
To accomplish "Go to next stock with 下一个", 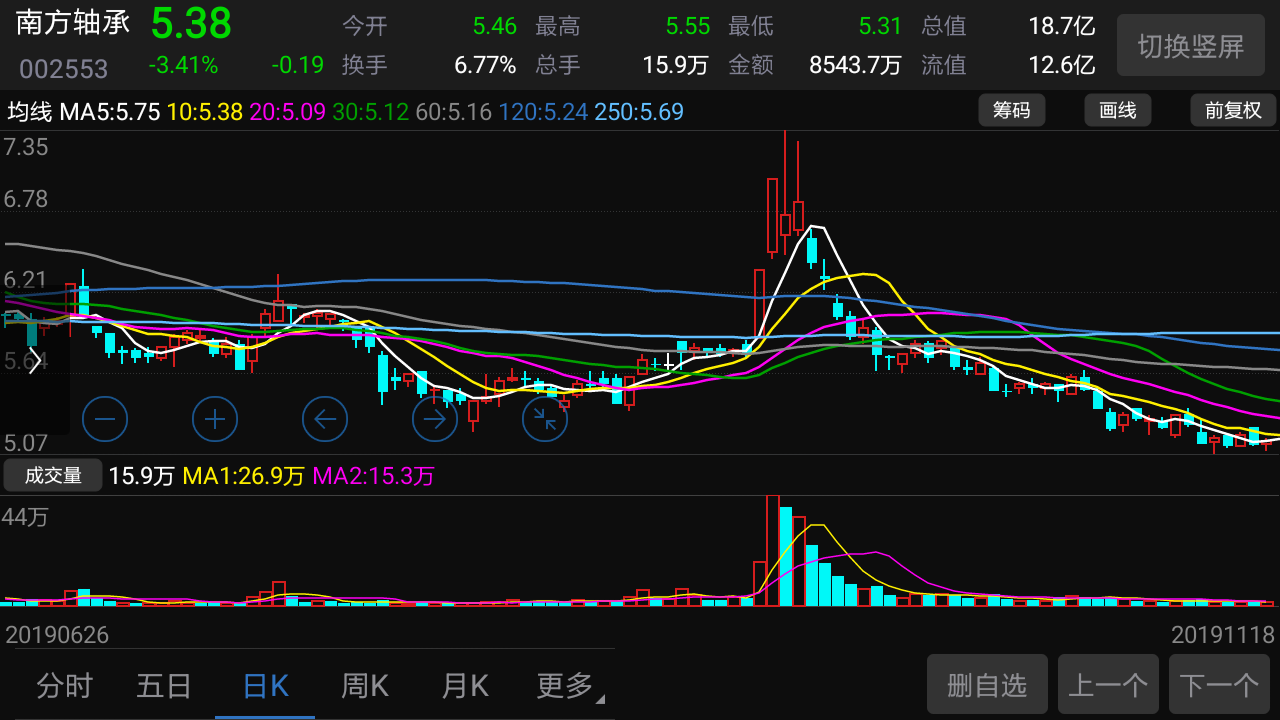I will [1219, 685].
